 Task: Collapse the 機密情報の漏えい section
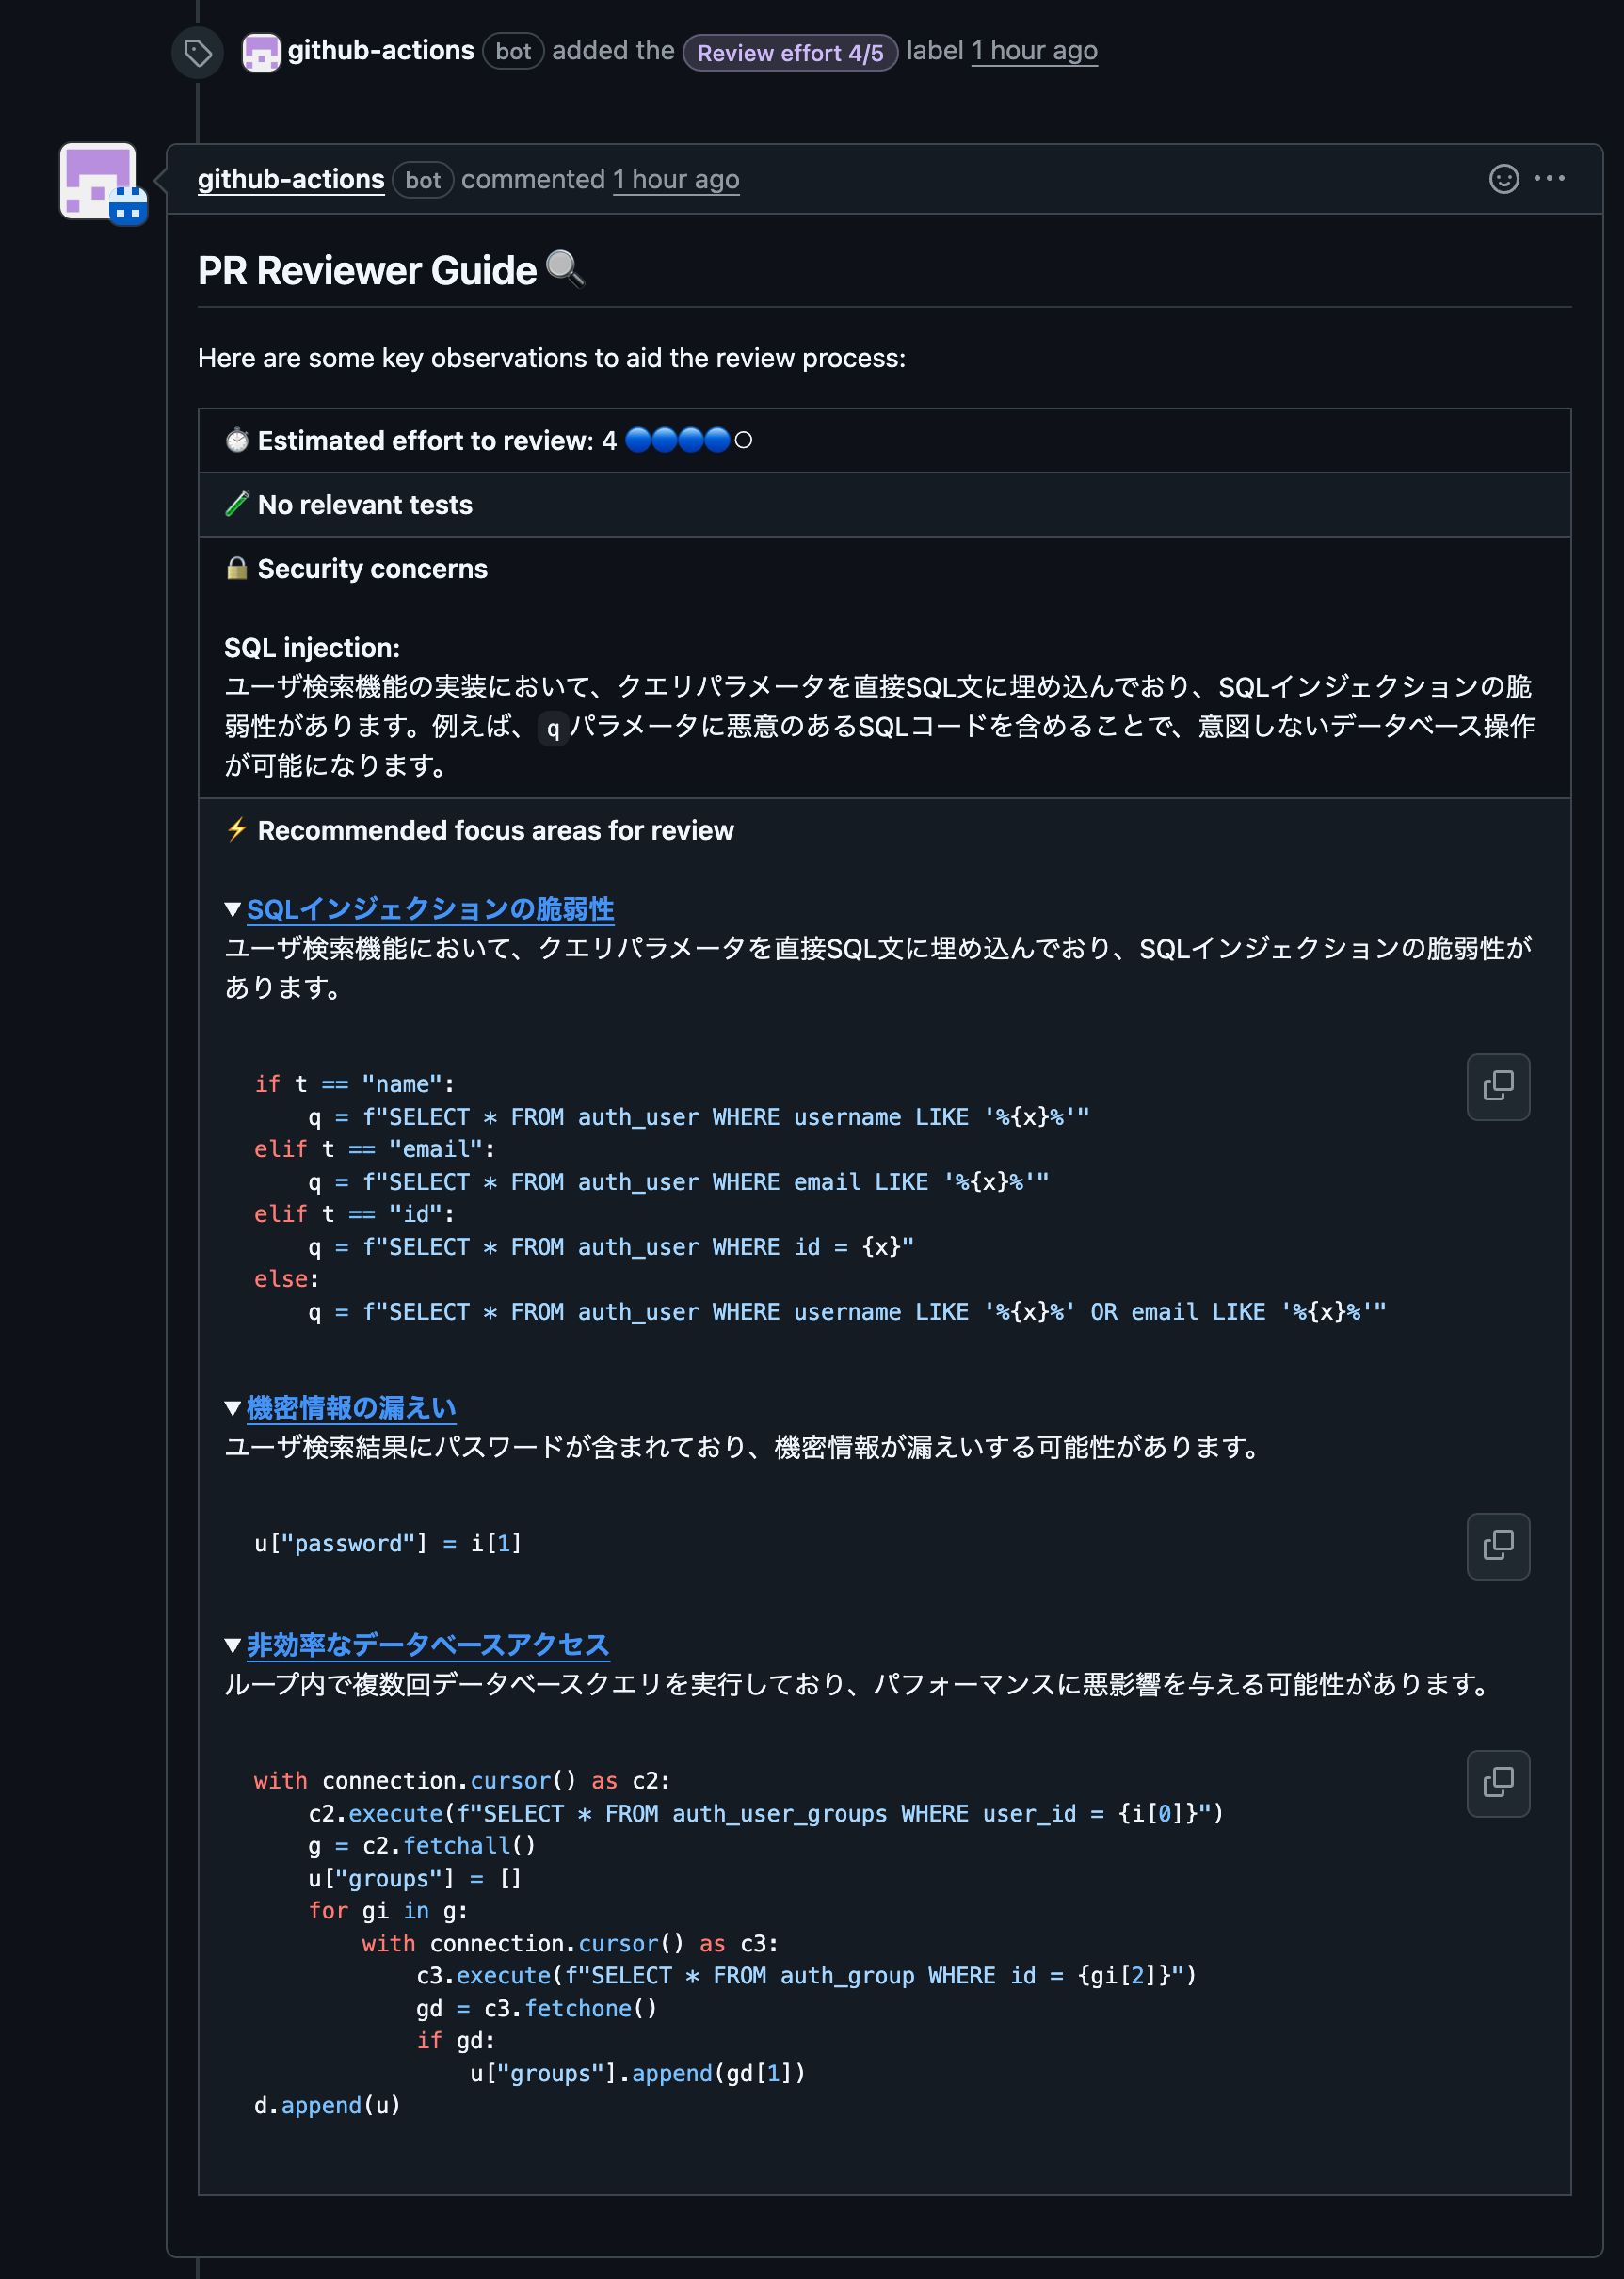[x=233, y=1408]
